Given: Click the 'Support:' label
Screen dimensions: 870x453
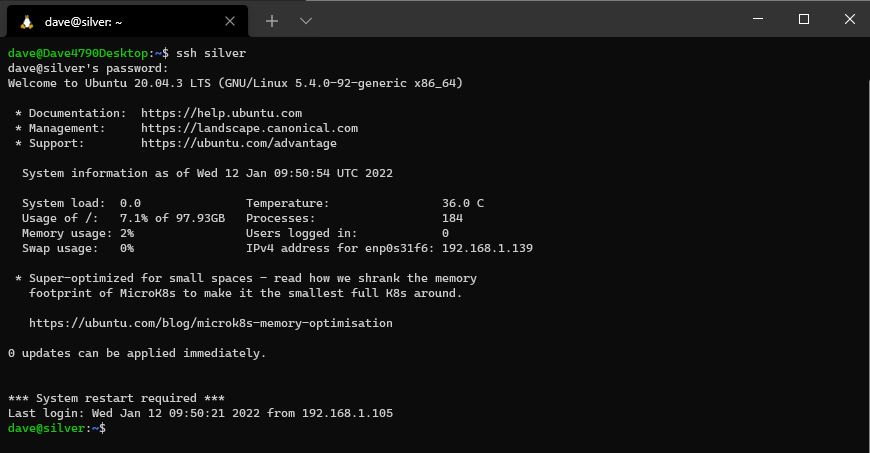Looking at the screenshot, I should pos(57,143).
